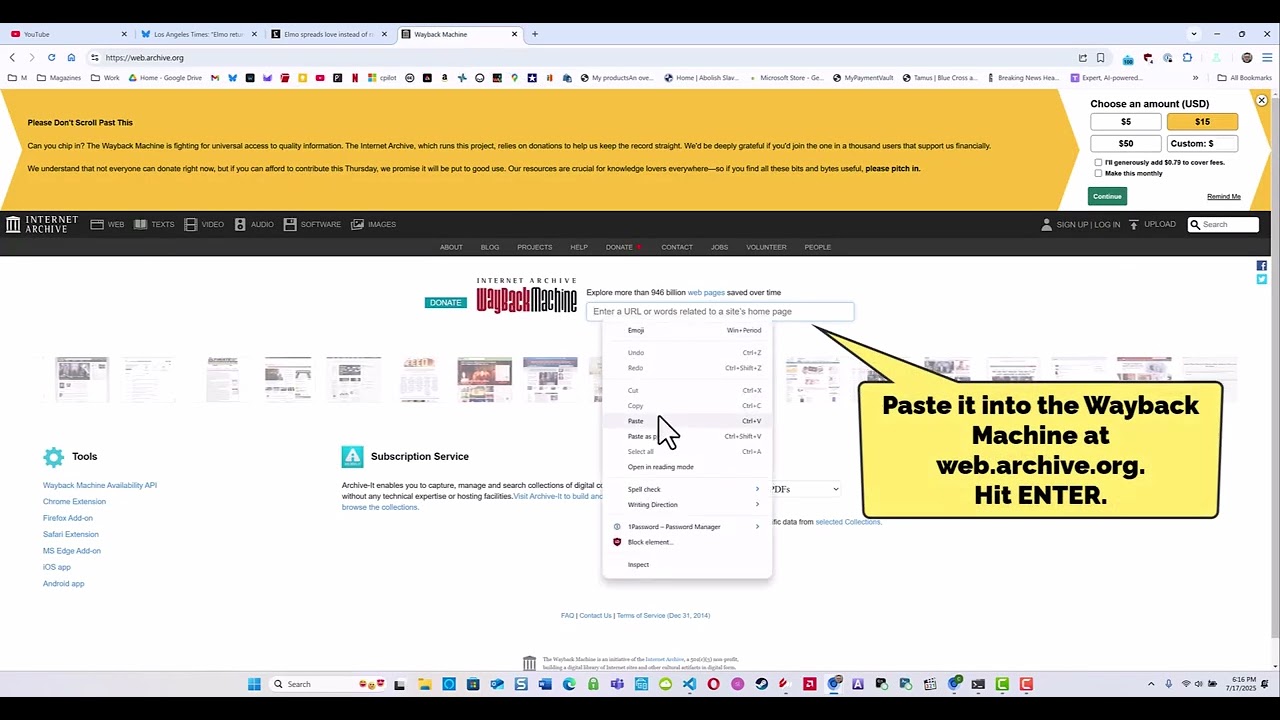
Task: Select the $15 donation amount
Action: pos(1202,122)
